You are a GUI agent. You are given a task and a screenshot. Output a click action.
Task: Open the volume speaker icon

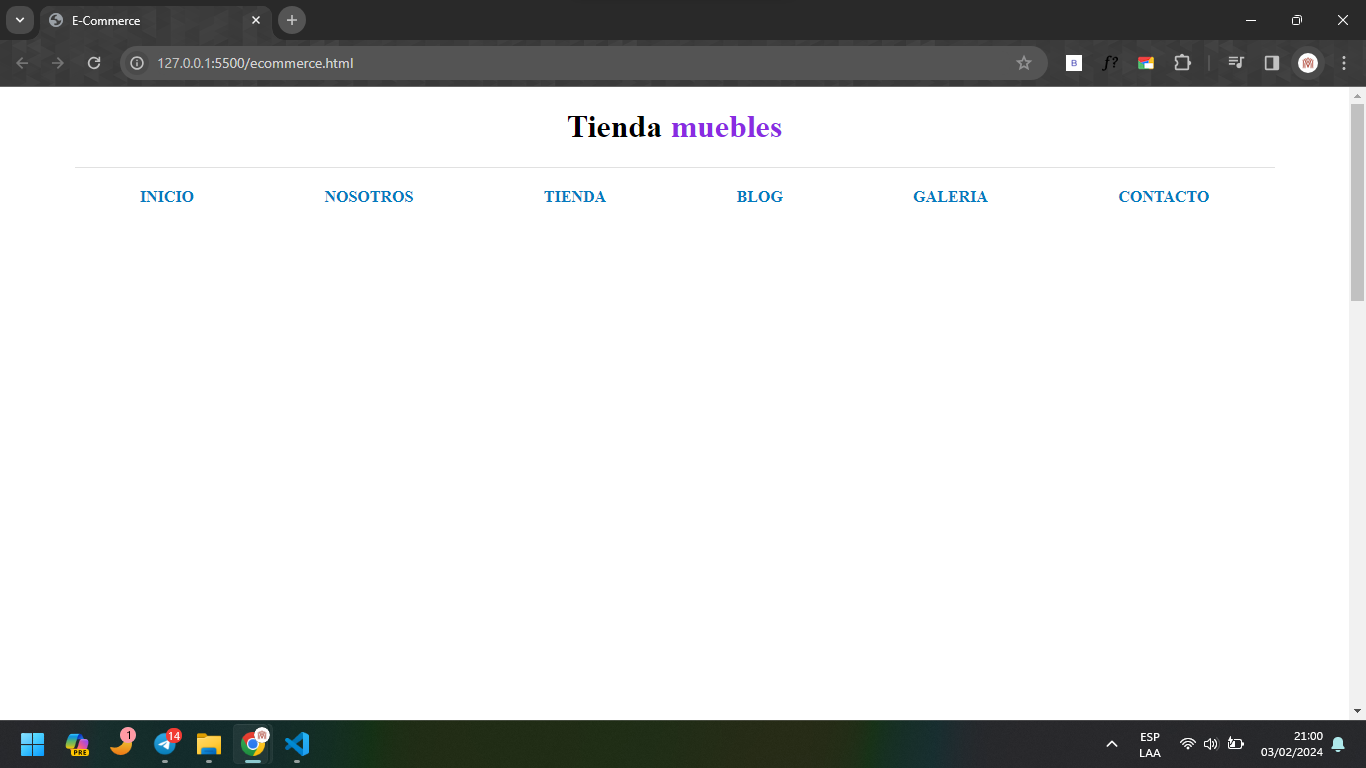tap(1211, 744)
